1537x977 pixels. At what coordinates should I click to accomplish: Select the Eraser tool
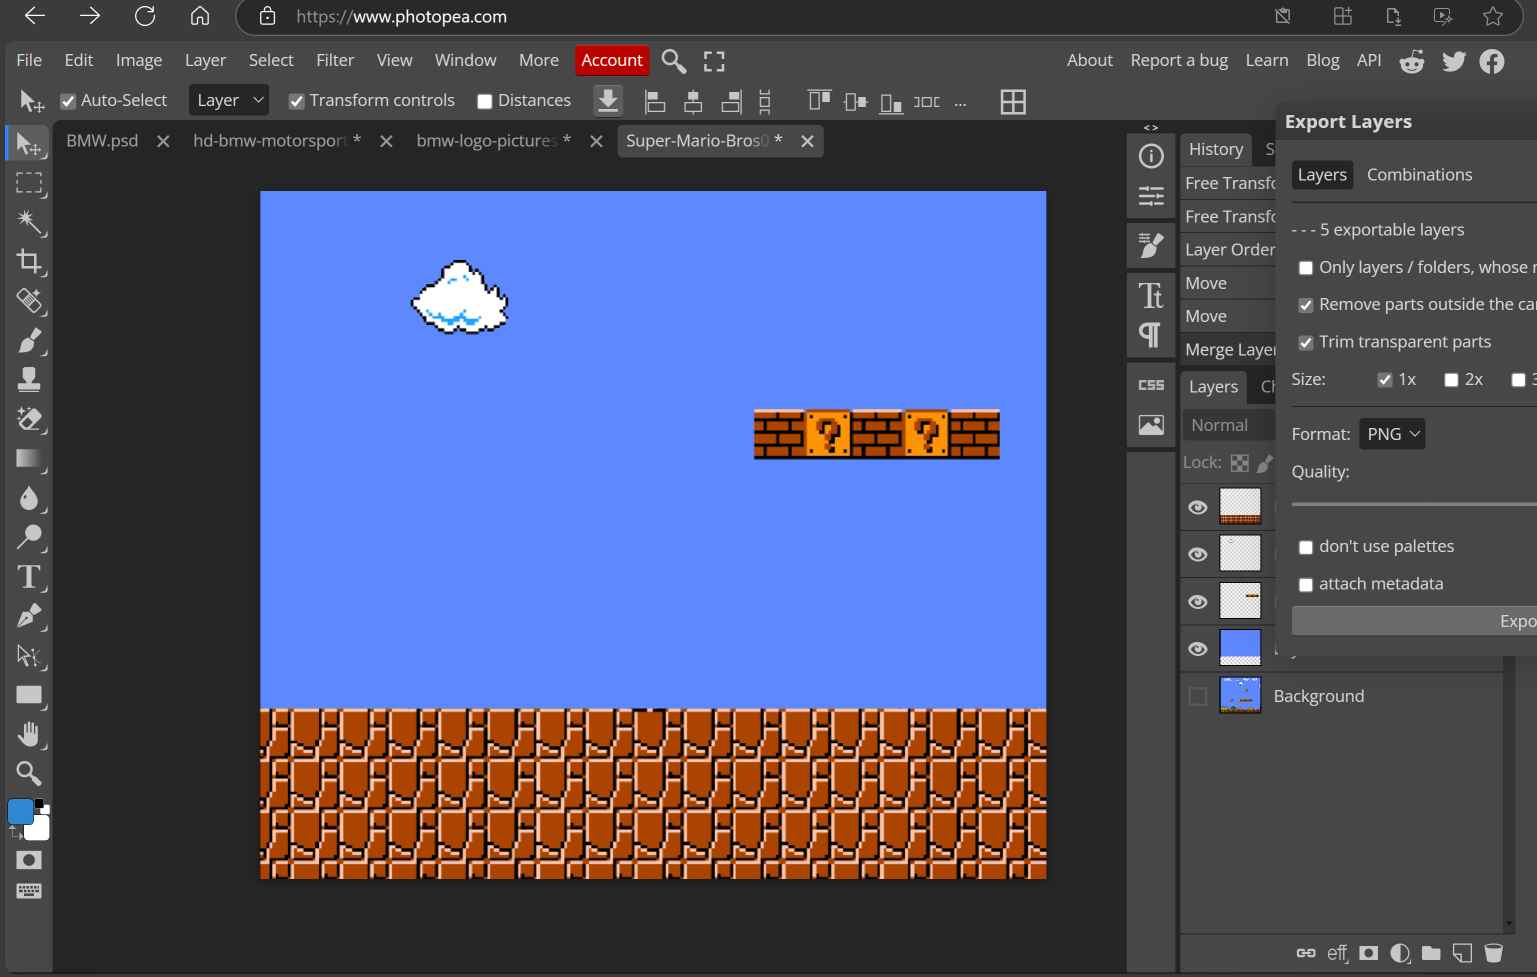[29, 419]
